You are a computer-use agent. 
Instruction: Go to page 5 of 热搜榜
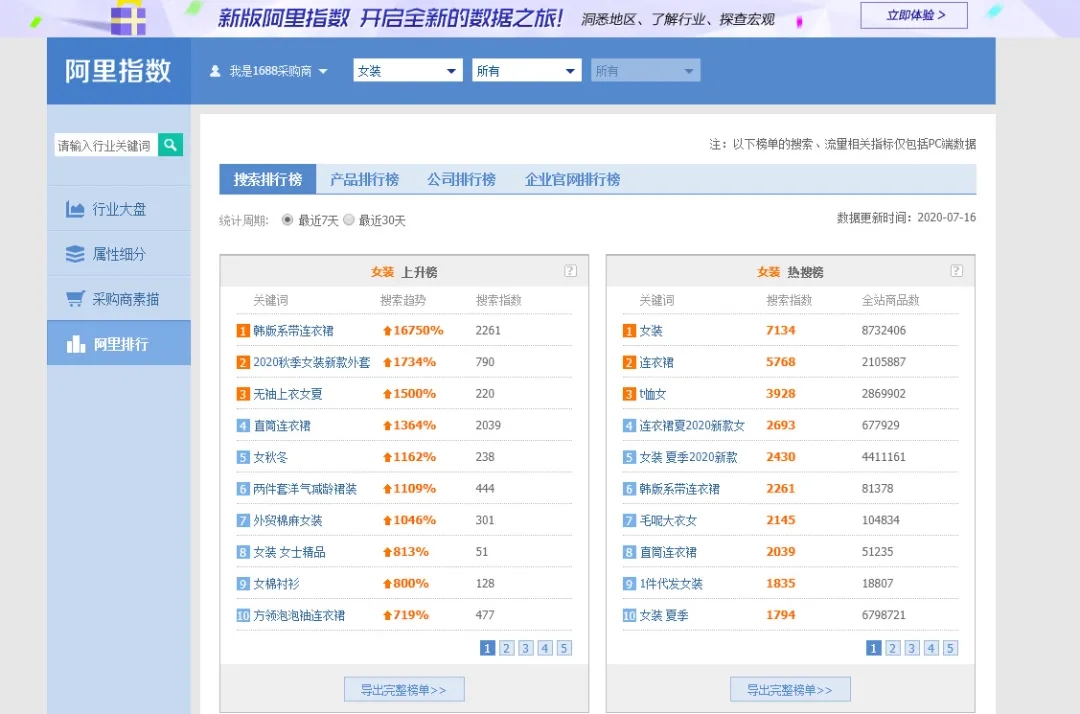coord(951,648)
